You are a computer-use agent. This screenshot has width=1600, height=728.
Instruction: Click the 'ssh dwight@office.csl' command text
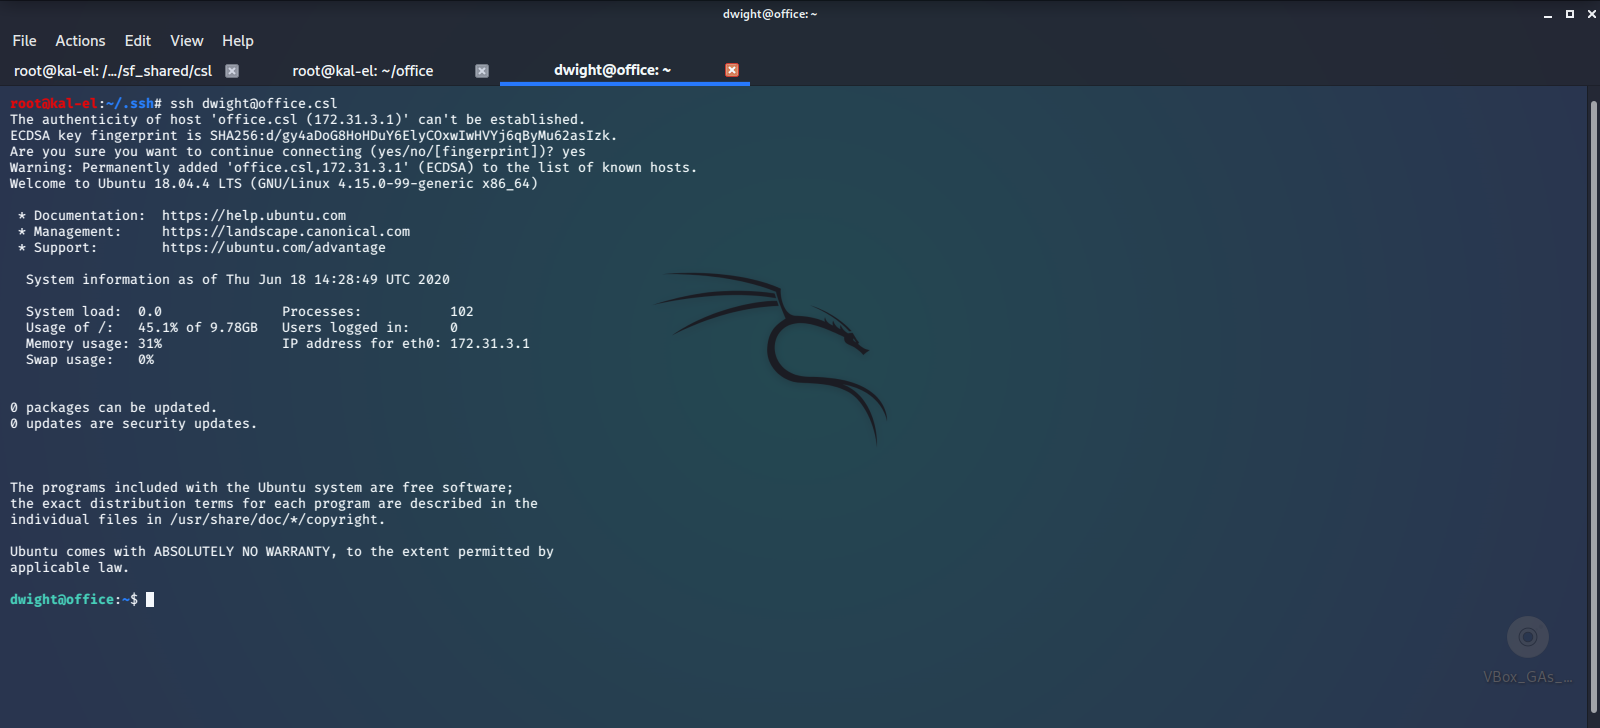254,104
